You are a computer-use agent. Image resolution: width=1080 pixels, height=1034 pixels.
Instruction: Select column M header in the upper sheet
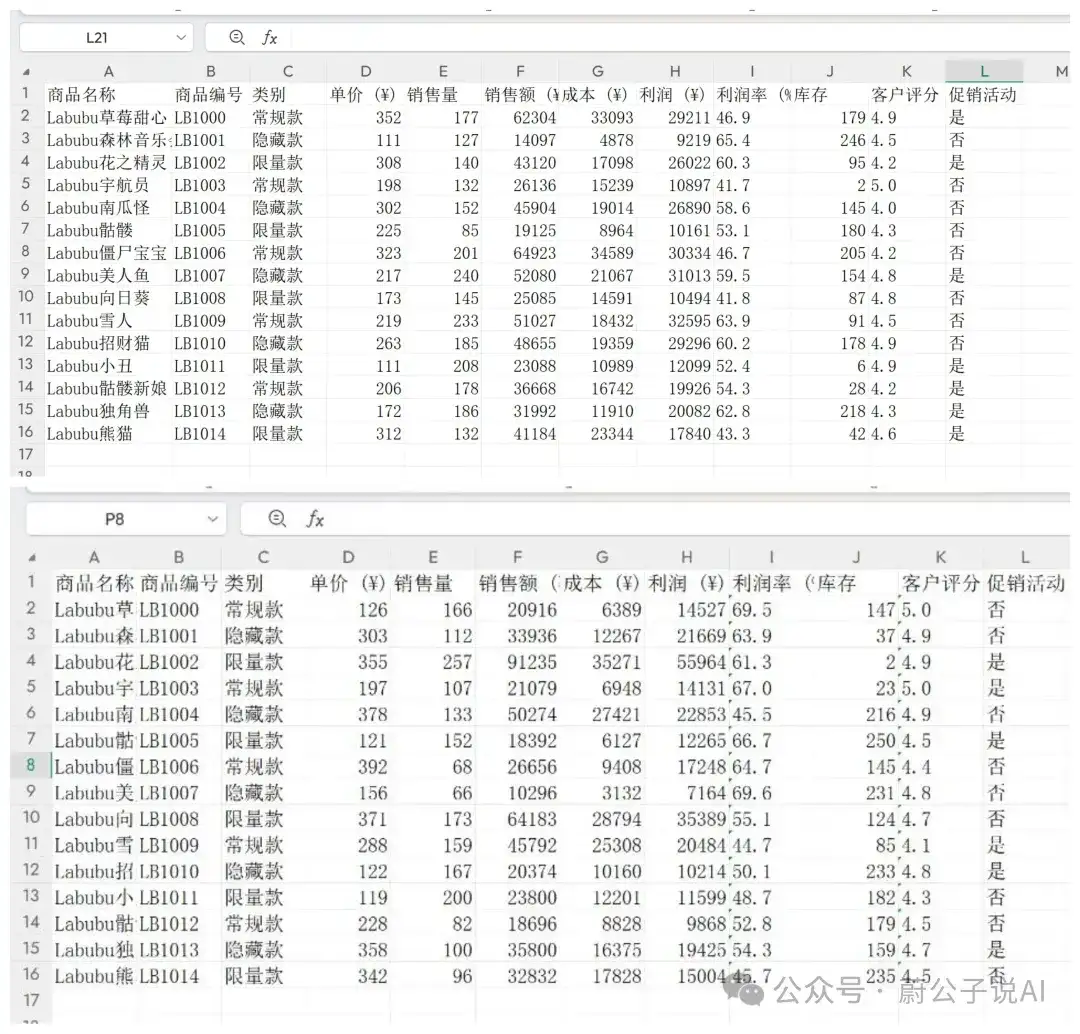tap(1061, 71)
